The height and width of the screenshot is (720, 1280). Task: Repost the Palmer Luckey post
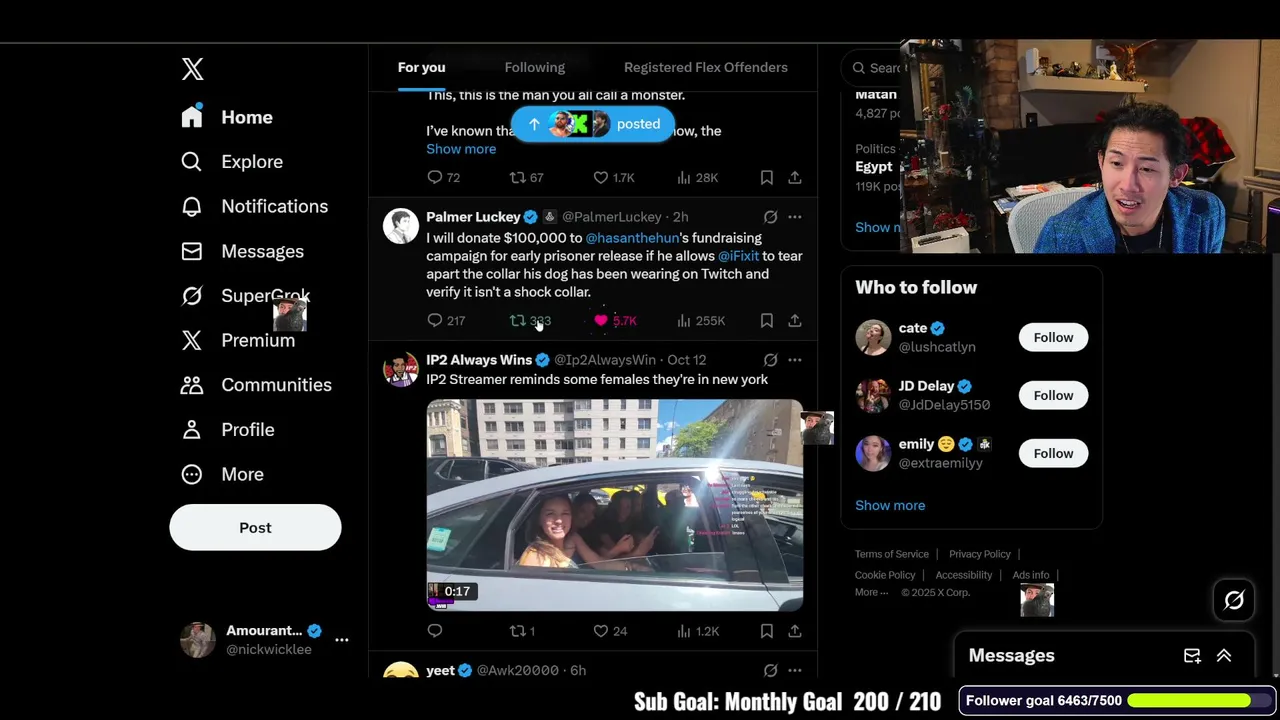[x=529, y=321]
